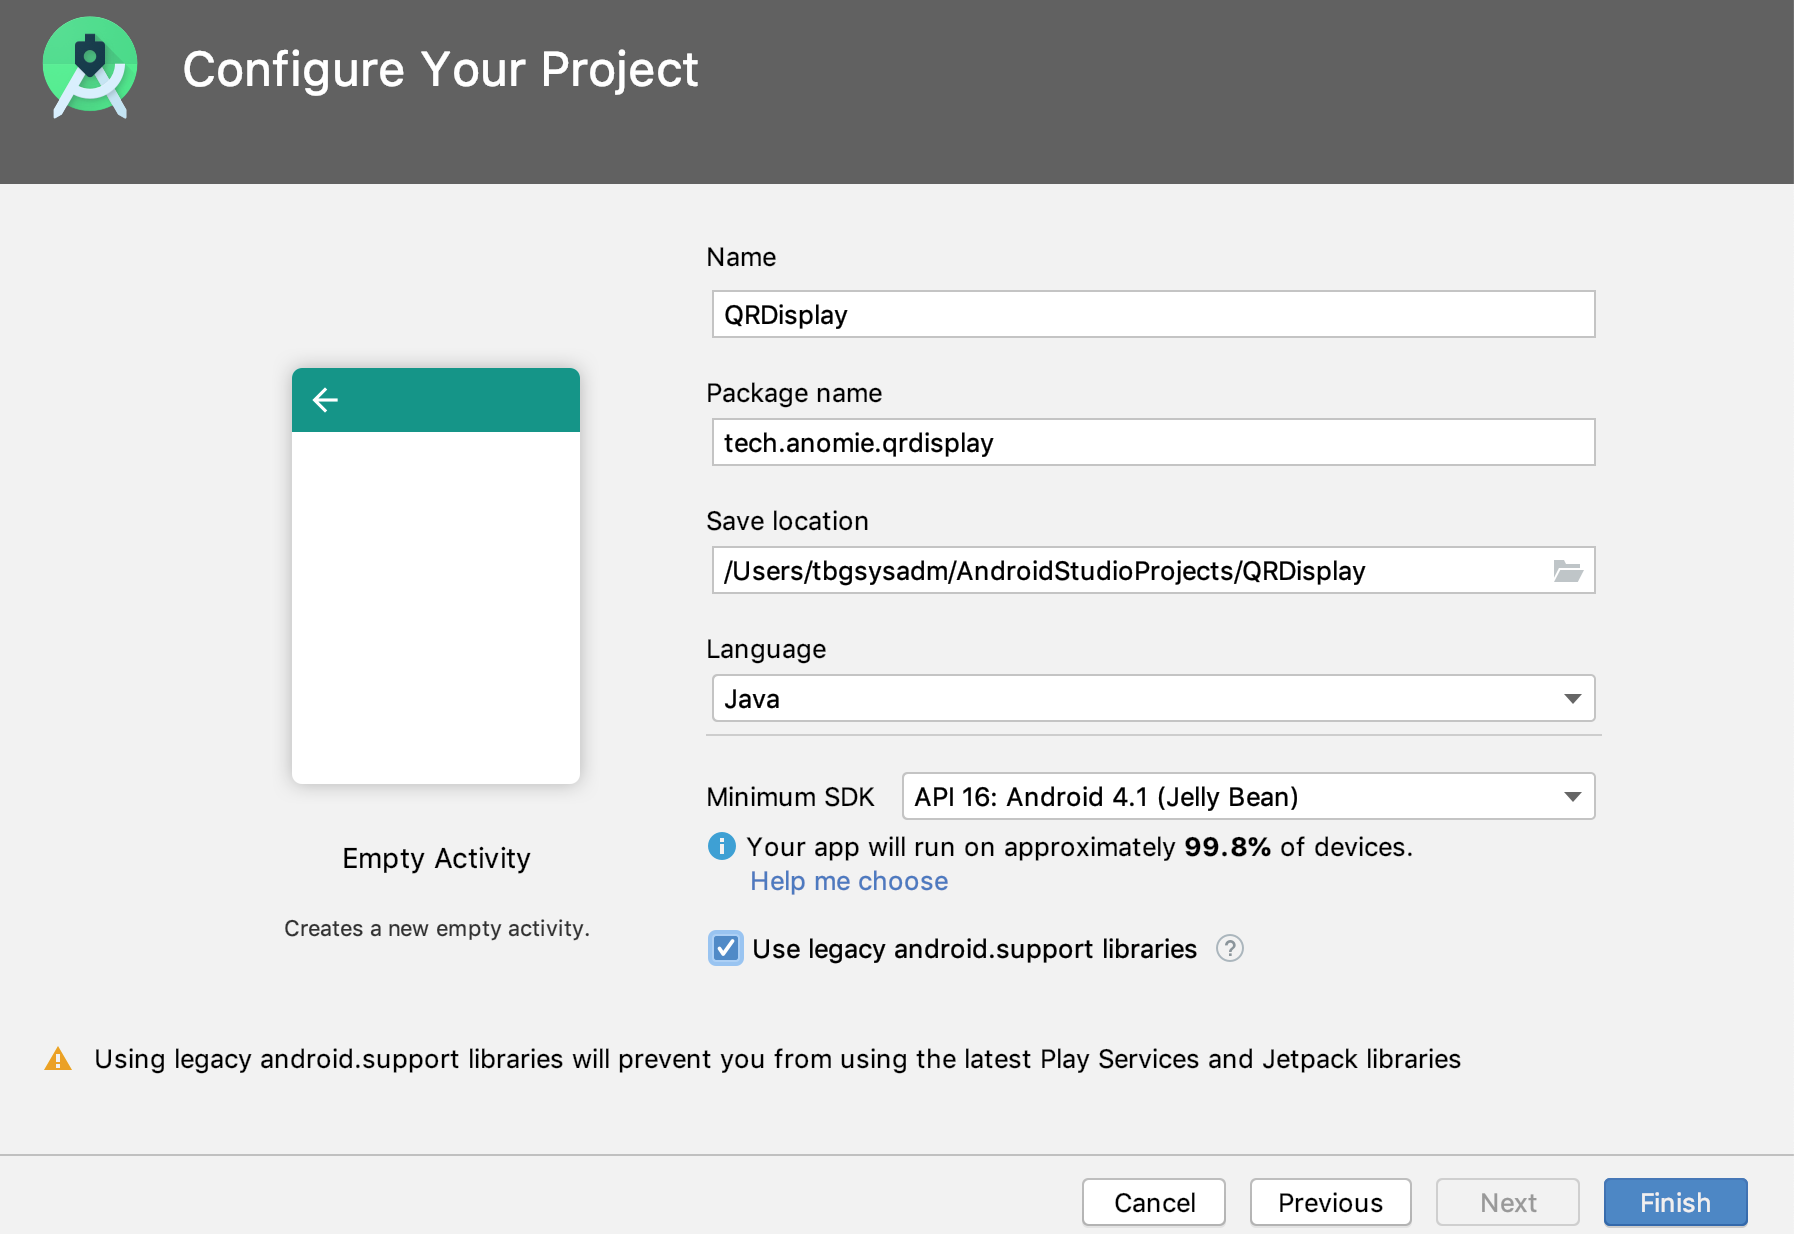Viewport: 1794px width, 1234px height.
Task: Toggle Use legacy android.support libraries checkbox
Action: 725,948
